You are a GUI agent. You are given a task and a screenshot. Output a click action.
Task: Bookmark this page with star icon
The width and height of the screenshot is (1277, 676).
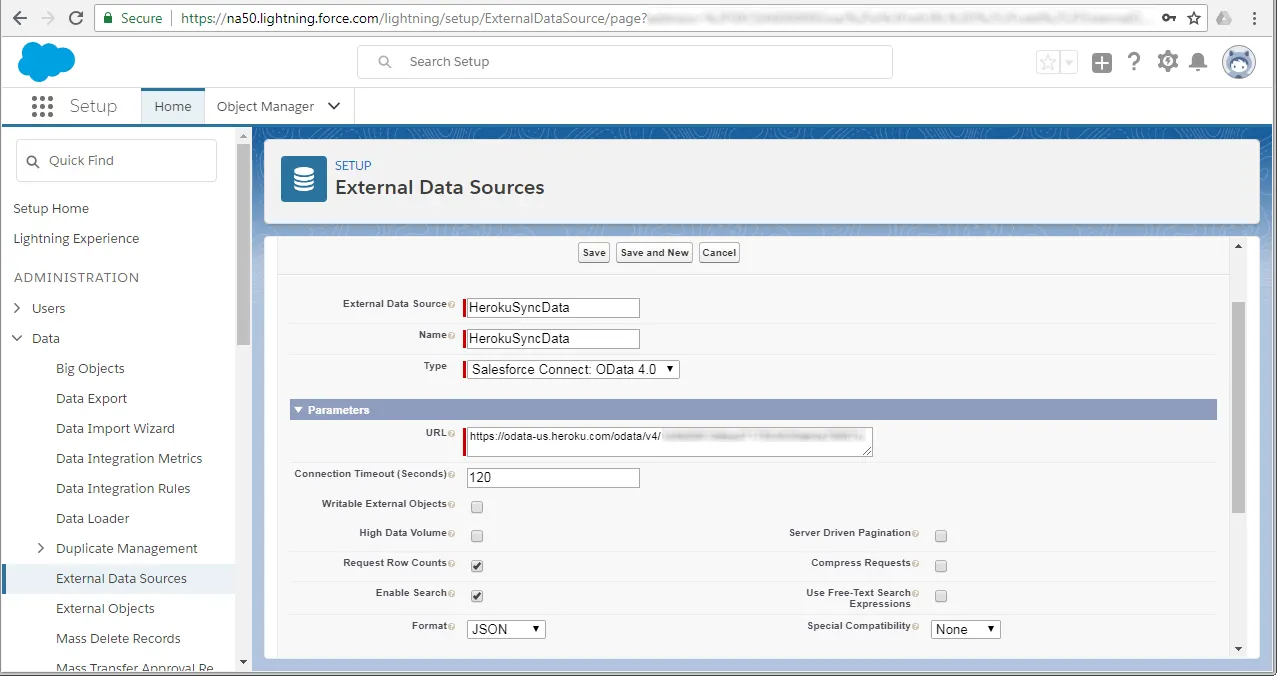(x=1194, y=18)
